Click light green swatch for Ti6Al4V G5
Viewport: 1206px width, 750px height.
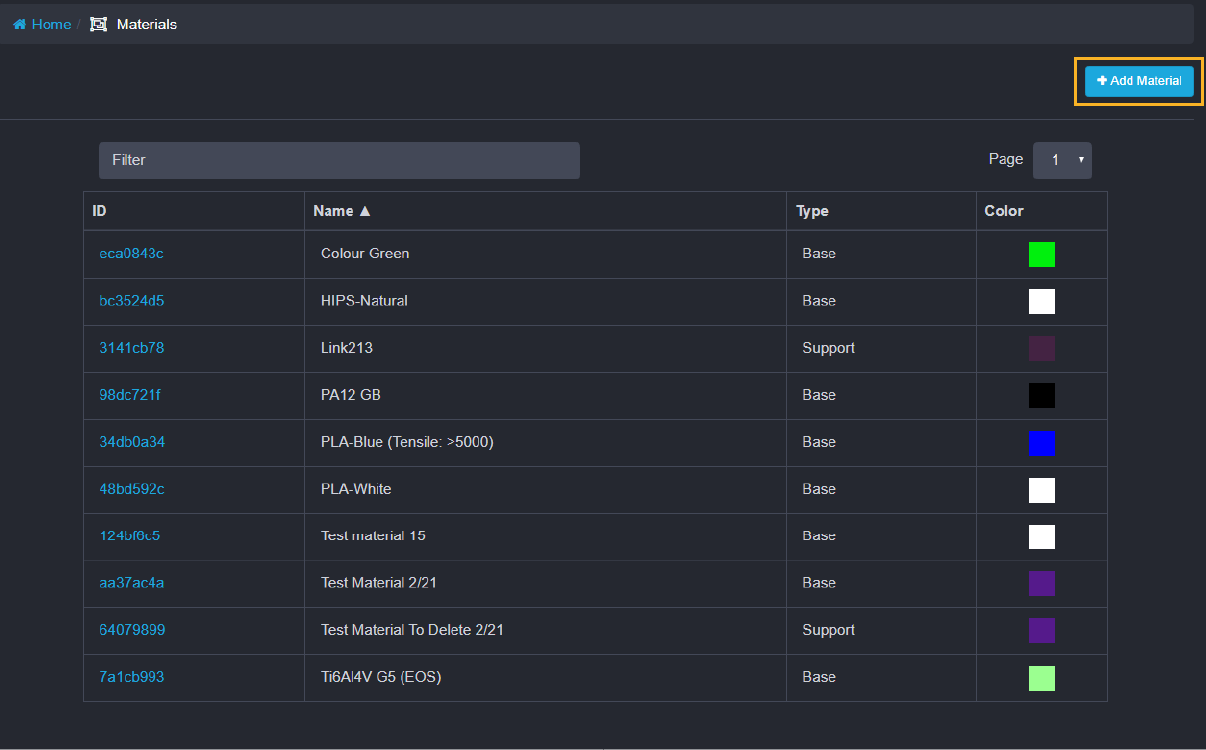pyautogui.click(x=1041, y=678)
